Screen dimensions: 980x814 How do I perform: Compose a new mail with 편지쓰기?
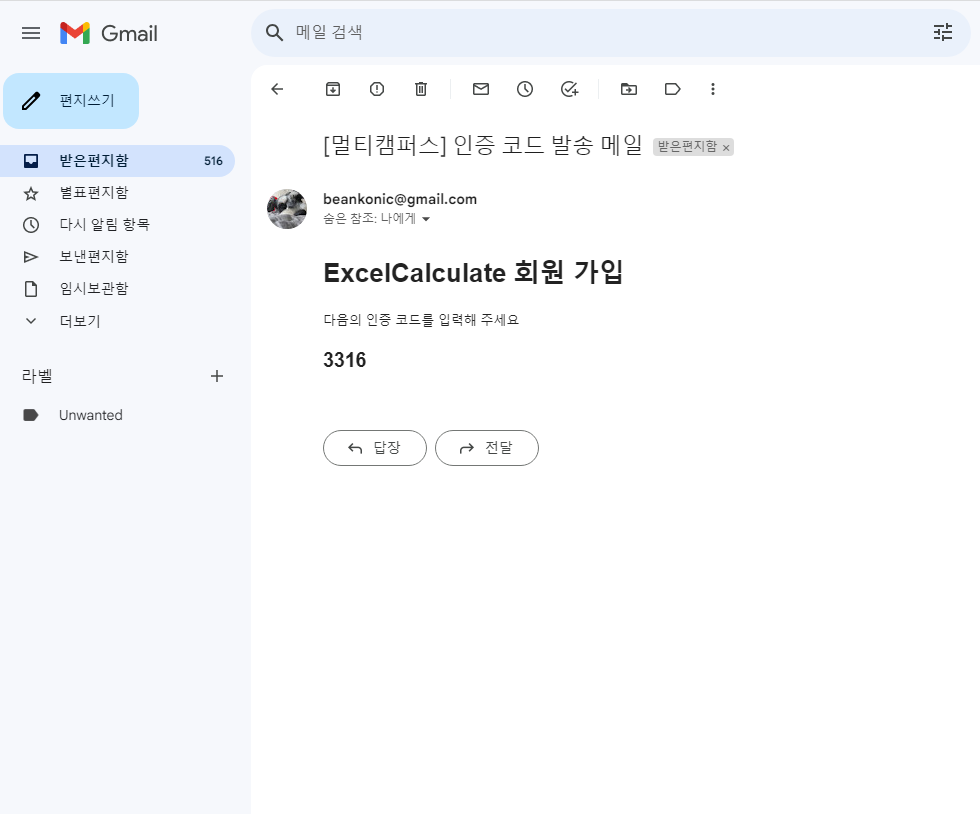71,101
